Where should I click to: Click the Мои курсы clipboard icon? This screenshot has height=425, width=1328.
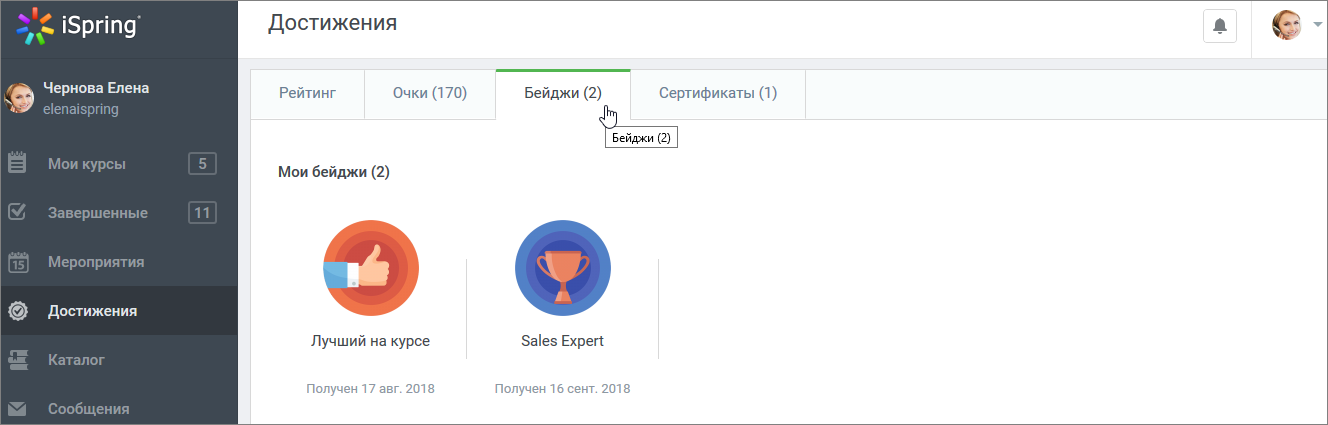click(17, 164)
